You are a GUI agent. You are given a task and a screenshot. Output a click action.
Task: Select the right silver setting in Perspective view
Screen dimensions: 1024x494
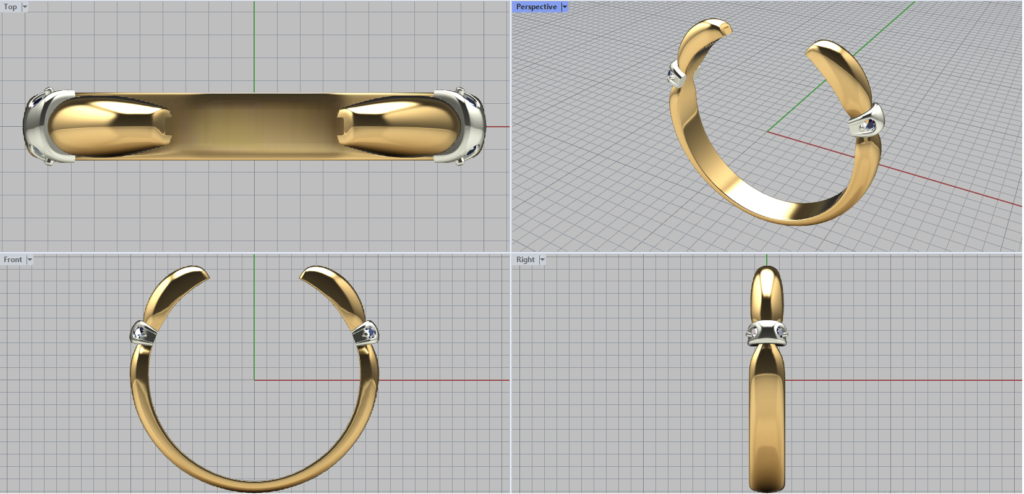(867, 122)
